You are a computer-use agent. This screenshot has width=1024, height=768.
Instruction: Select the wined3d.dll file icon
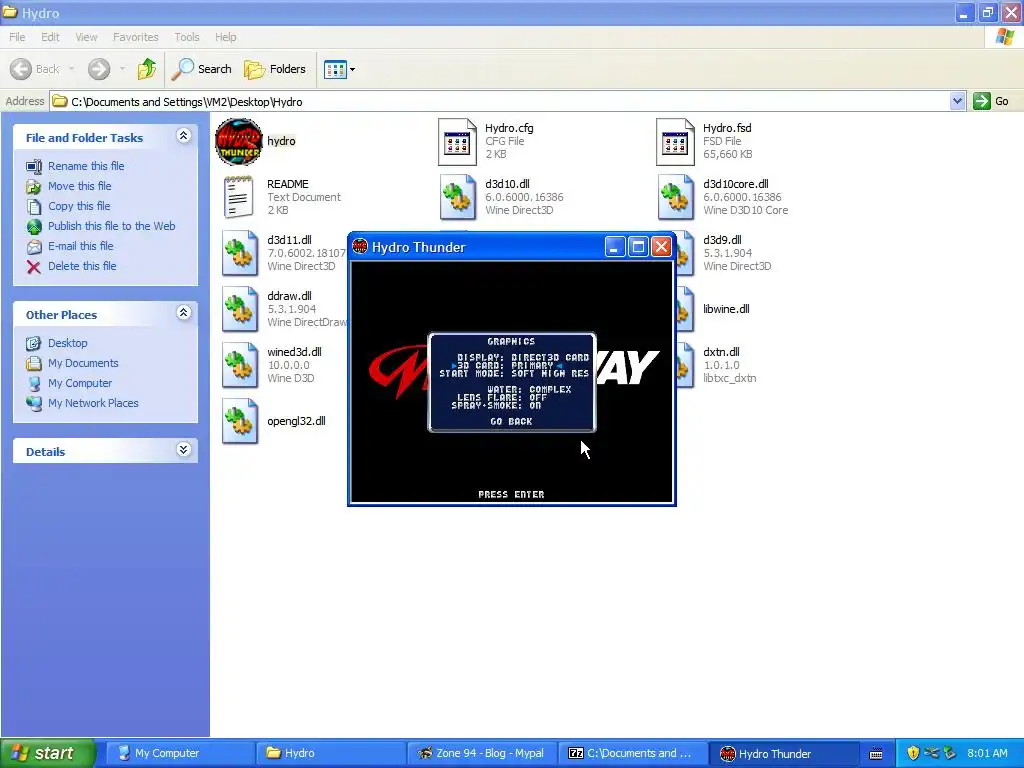click(240, 366)
